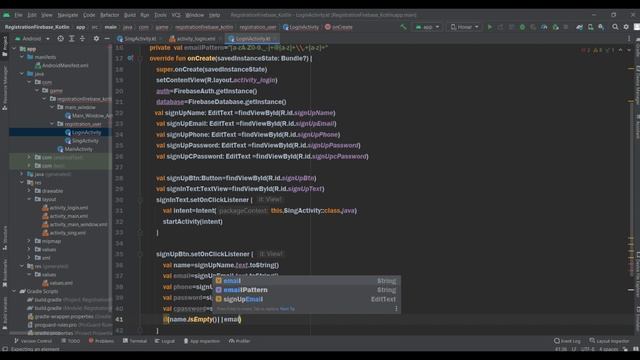Viewport: 640px width, 360px height.
Task: Collapse the manifests folder
Action: click(22, 57)
